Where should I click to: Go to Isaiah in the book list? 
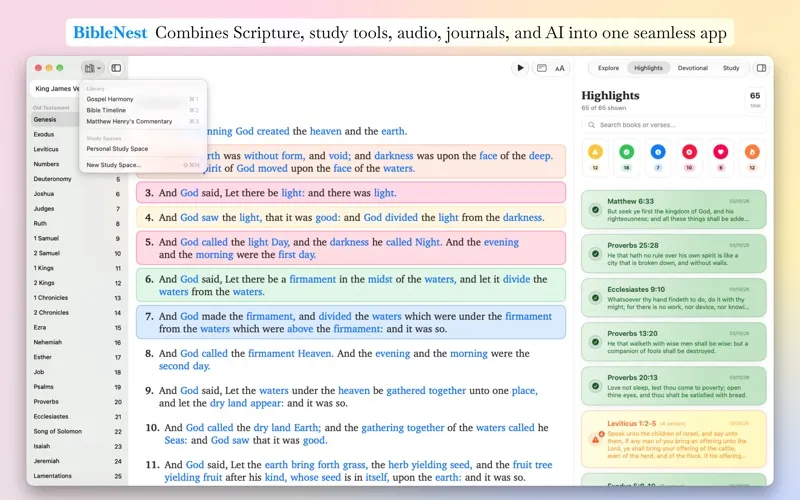pyautogui.click(x=77, y=446)
